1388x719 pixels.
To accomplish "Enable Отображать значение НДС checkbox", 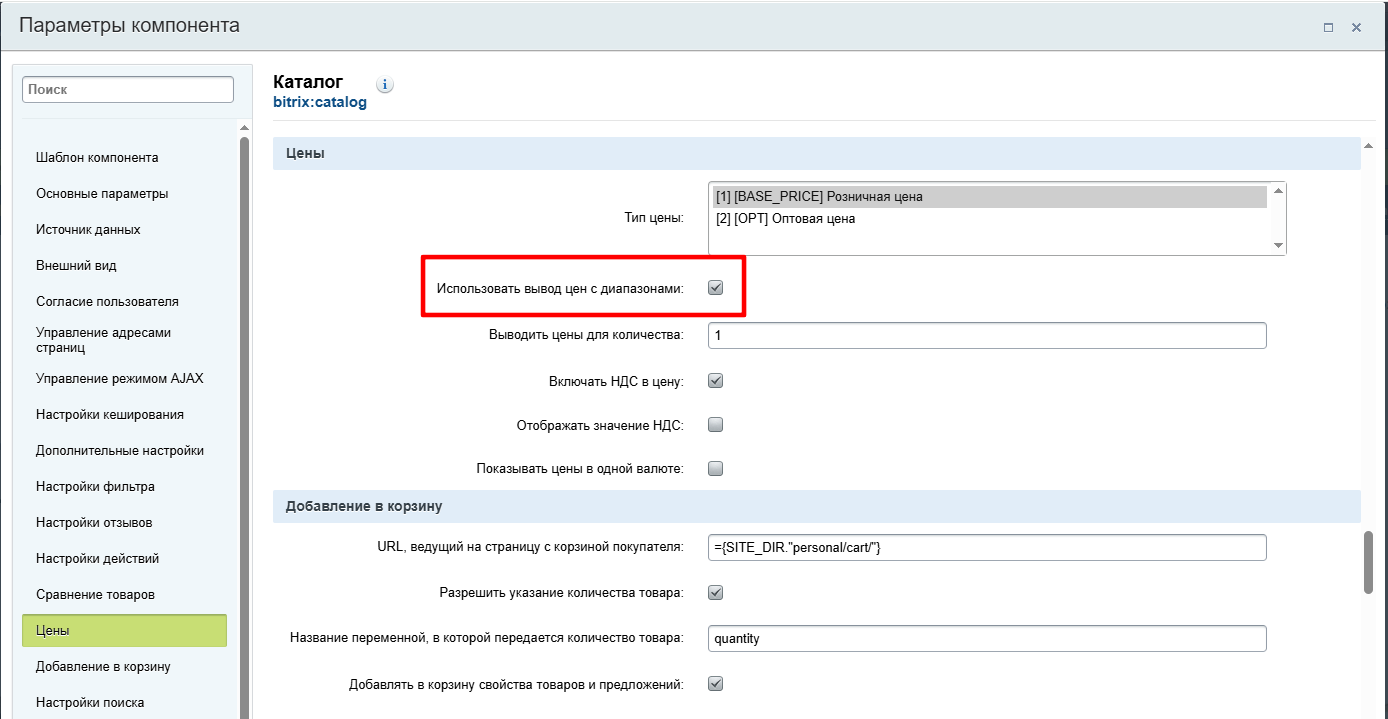I will 715,425.
